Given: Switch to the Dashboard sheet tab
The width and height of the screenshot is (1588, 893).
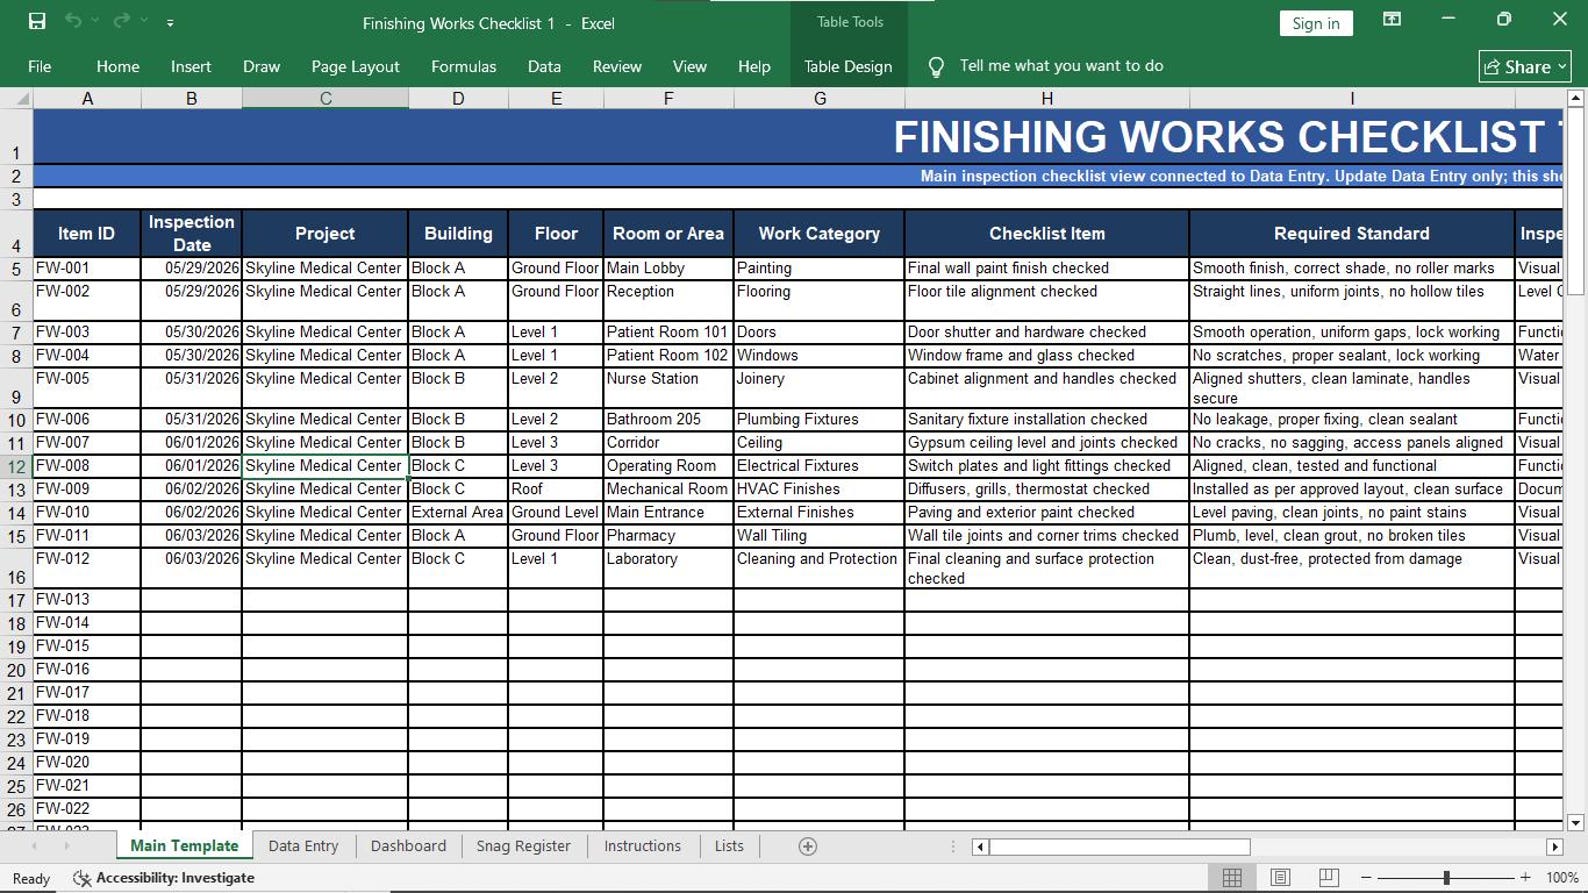Looking at the screenshot, I should 408,846.
